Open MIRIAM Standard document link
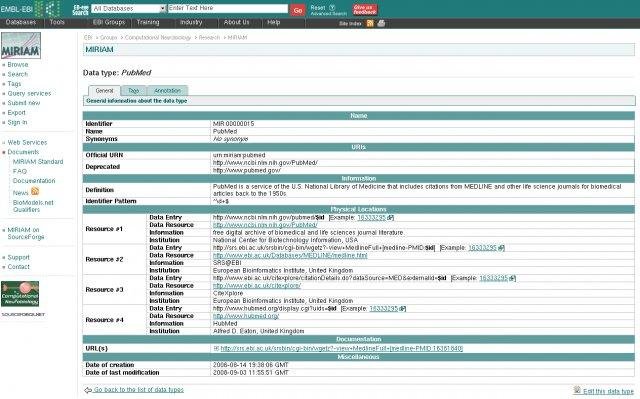 [x=38, y=162]
